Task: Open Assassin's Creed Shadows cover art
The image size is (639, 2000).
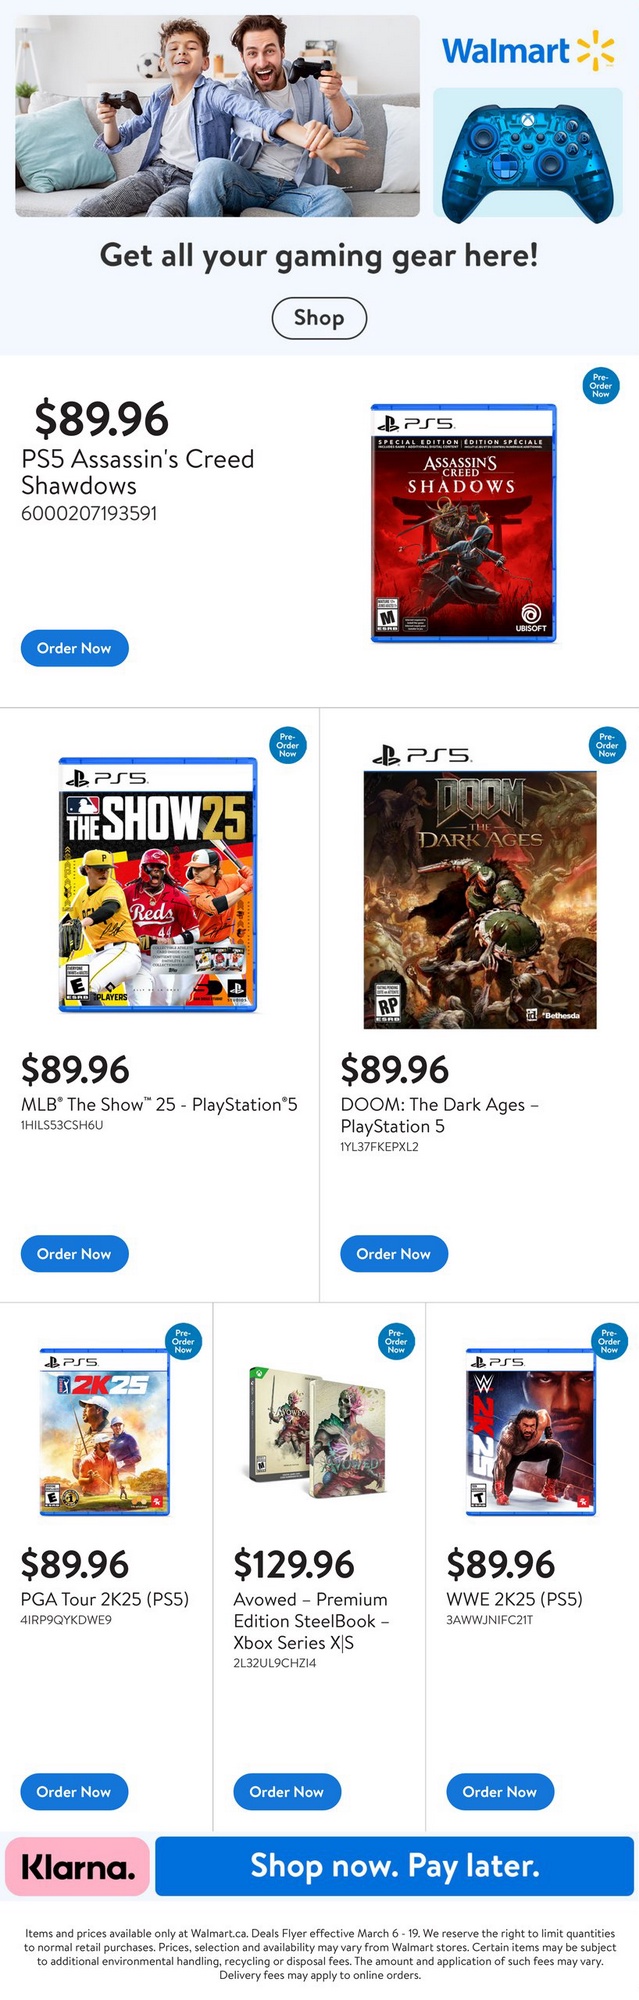Action: pyautogui.click(x=463, y=523)
